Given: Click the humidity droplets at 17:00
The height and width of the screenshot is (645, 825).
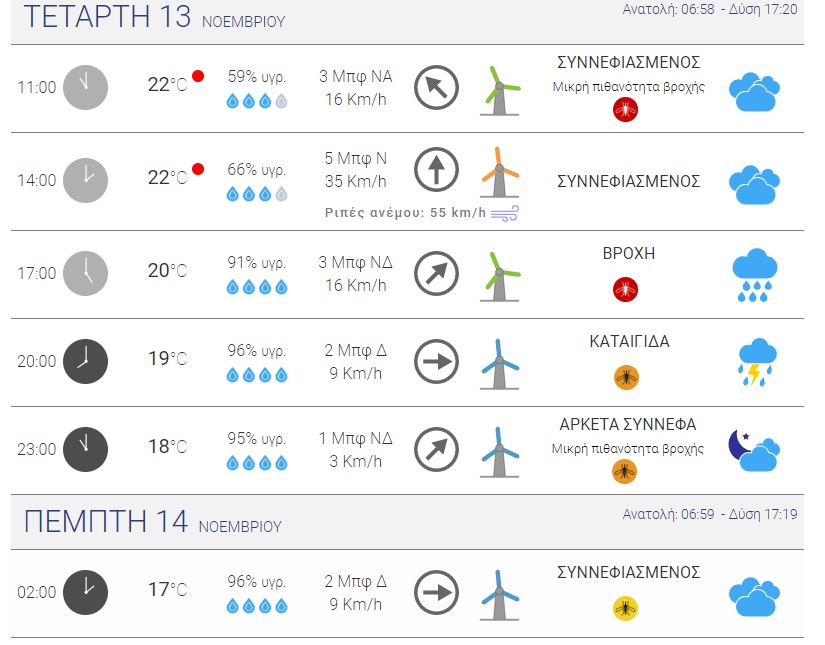Looking at the screenshot, I should point(257,288).
